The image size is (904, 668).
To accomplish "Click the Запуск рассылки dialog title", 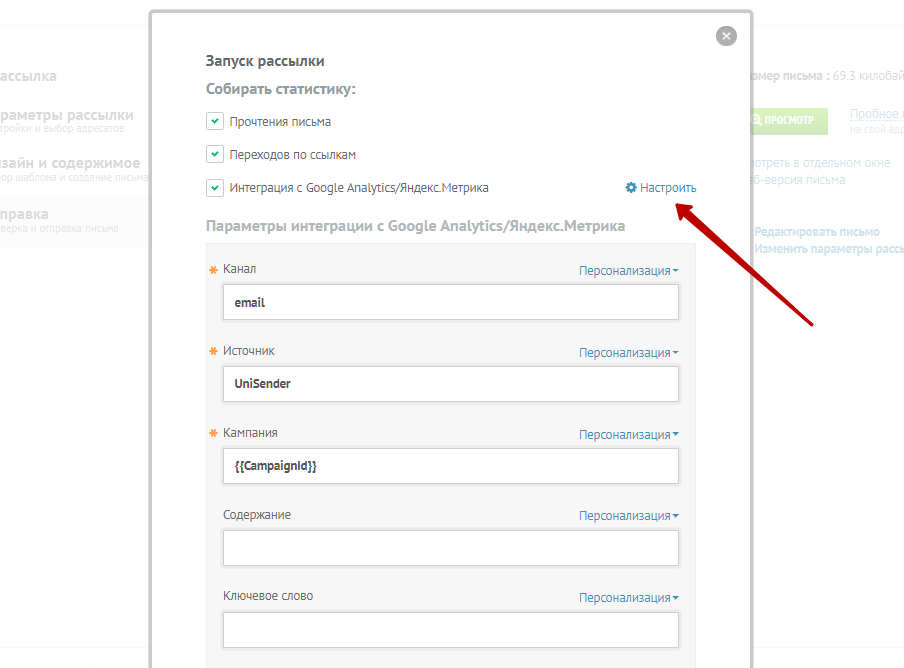I will tap(265, 61).
